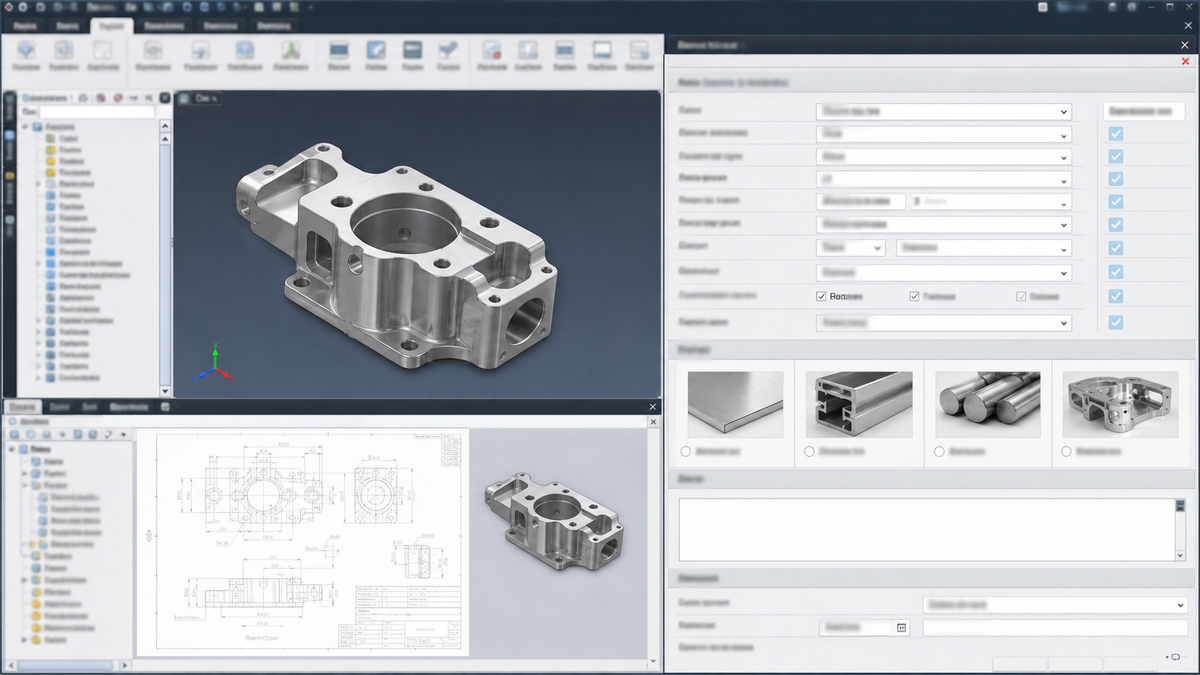1200x675 pixels.
Task: Collapse the root node of drawing panel tree
Action: 11,450
